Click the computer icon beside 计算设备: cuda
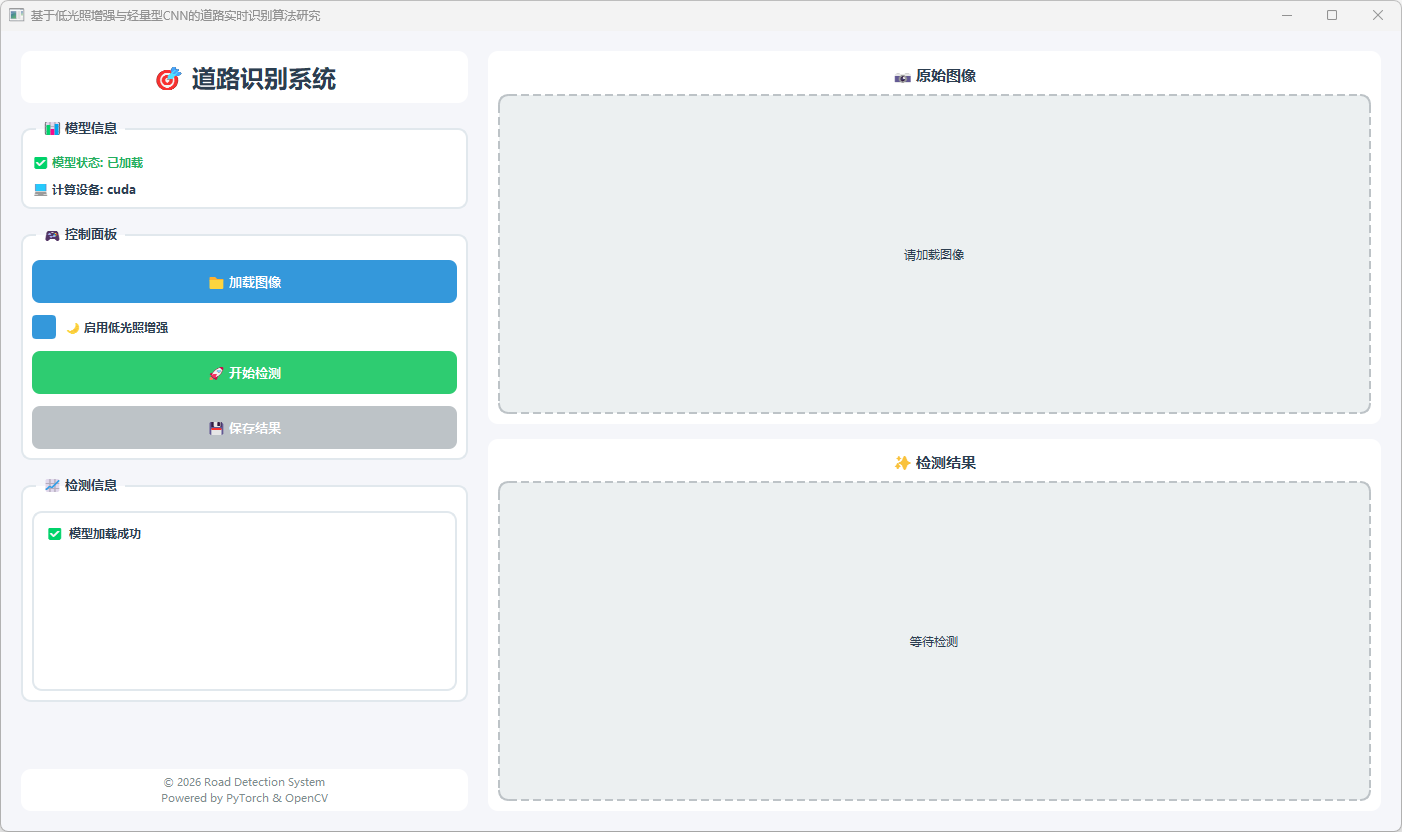 click(x=41, y=190)
